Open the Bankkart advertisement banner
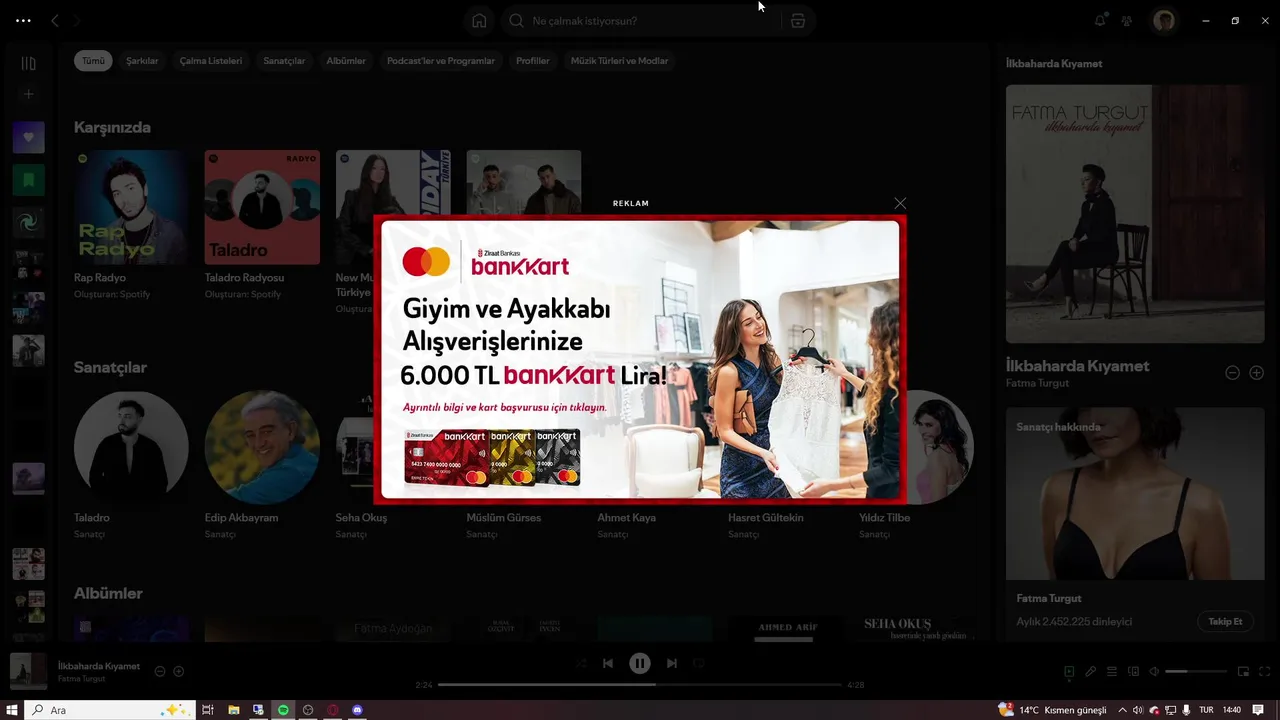1280x720 pixels. click(640, 359)
